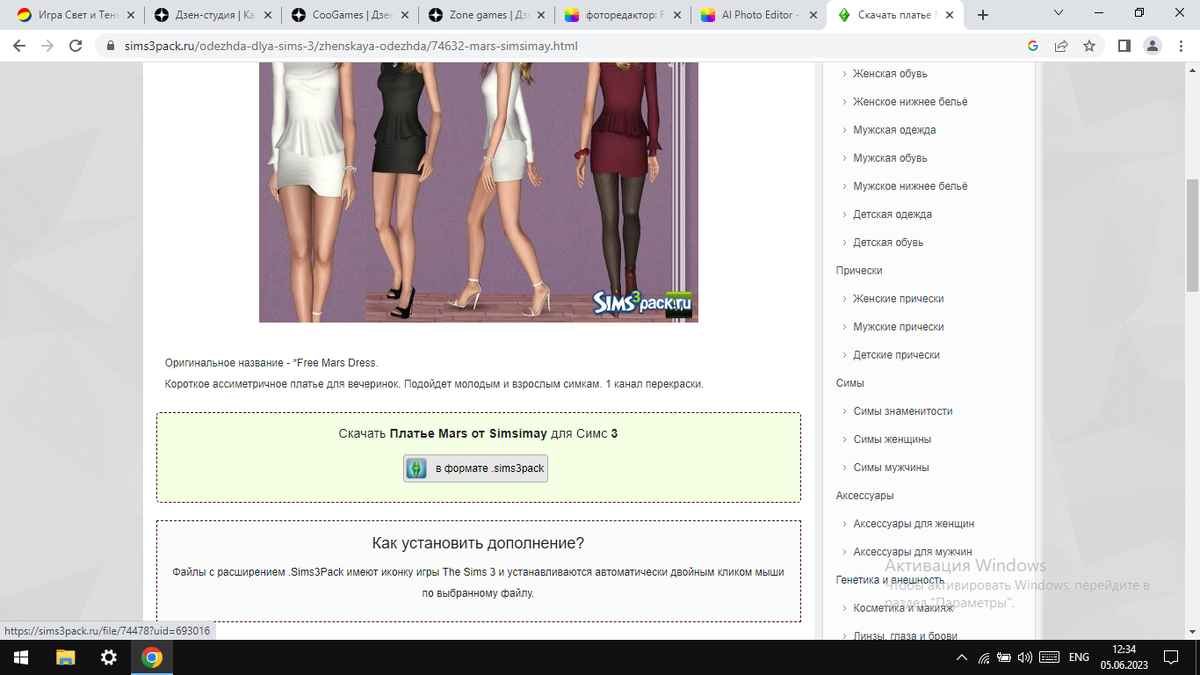Open the Chrome side panel
The width and height of the screenshot is (1200, 675).
[1124, 46]
